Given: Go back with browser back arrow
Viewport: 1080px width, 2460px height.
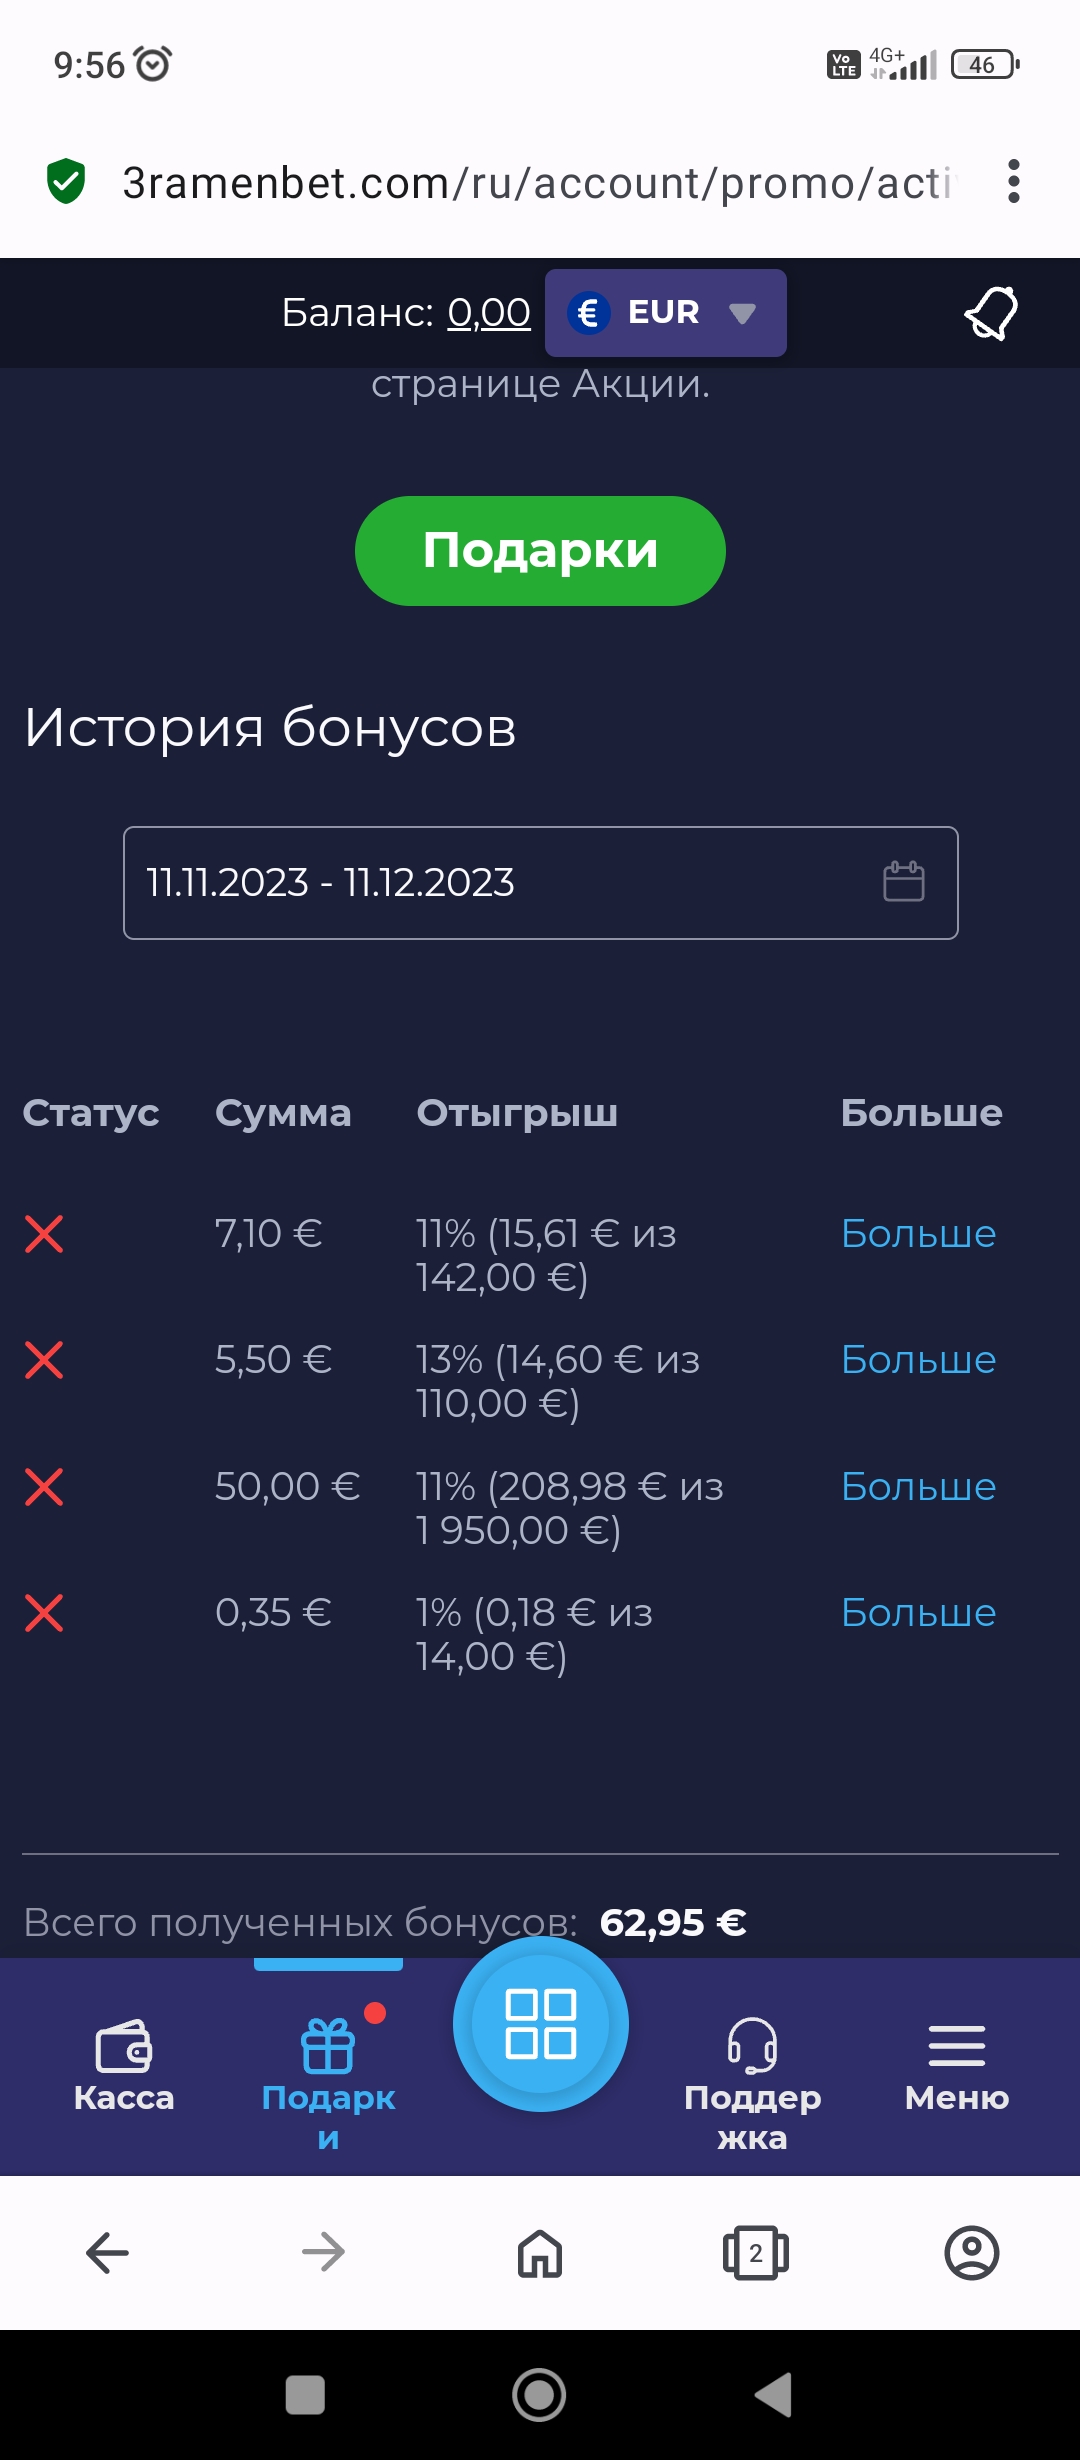Looking at the screenshot, I should tap(108, 2254).
